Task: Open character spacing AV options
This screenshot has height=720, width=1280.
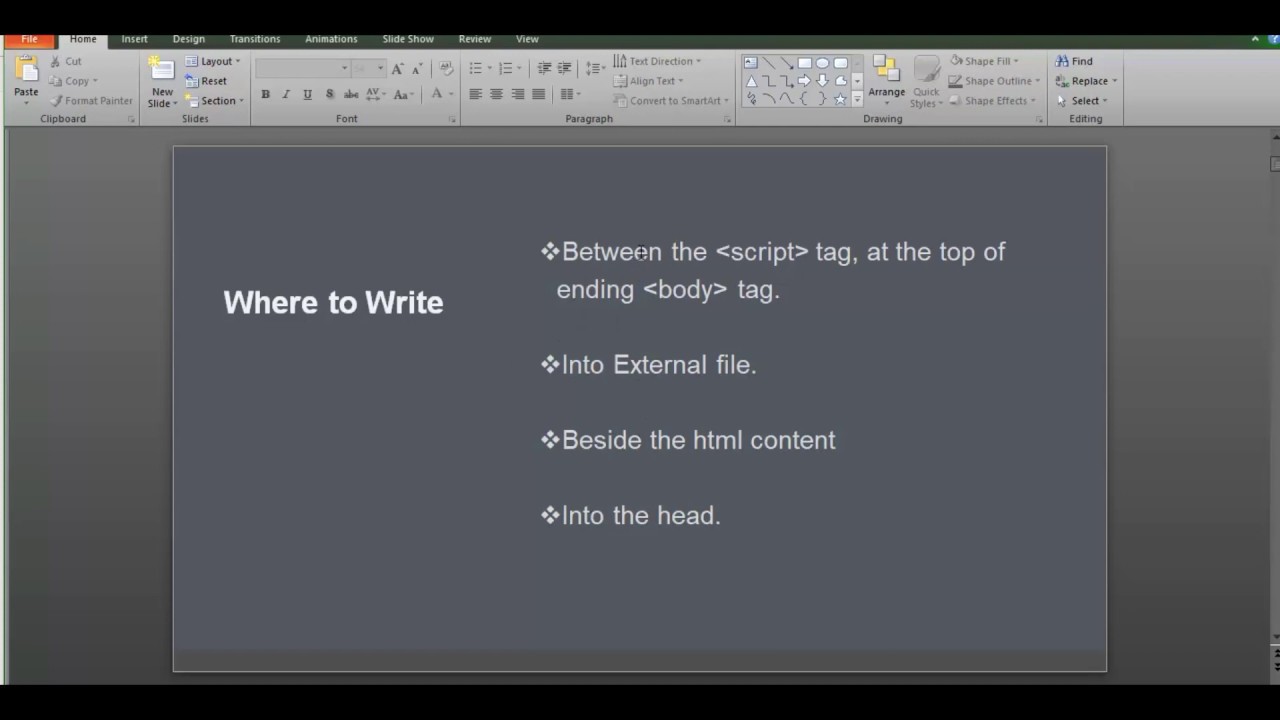Action: [x=376, y=94]
